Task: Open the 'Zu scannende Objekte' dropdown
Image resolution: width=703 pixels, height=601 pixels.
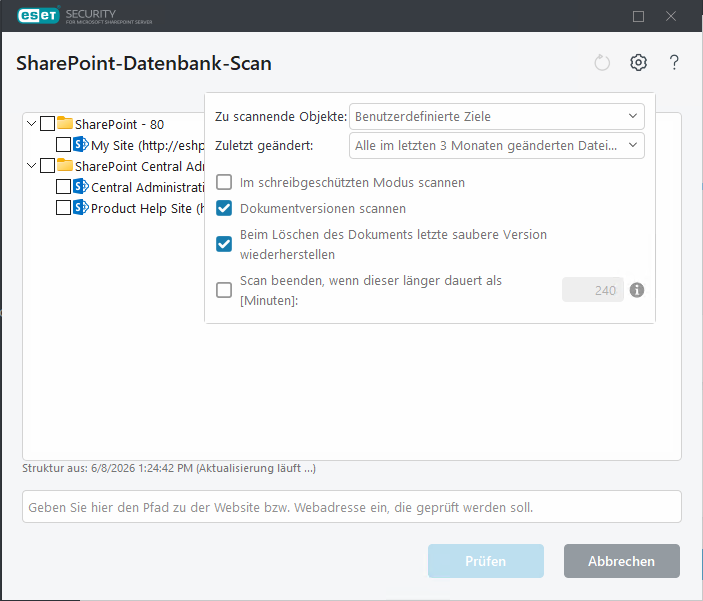Action: click(497, 117)
